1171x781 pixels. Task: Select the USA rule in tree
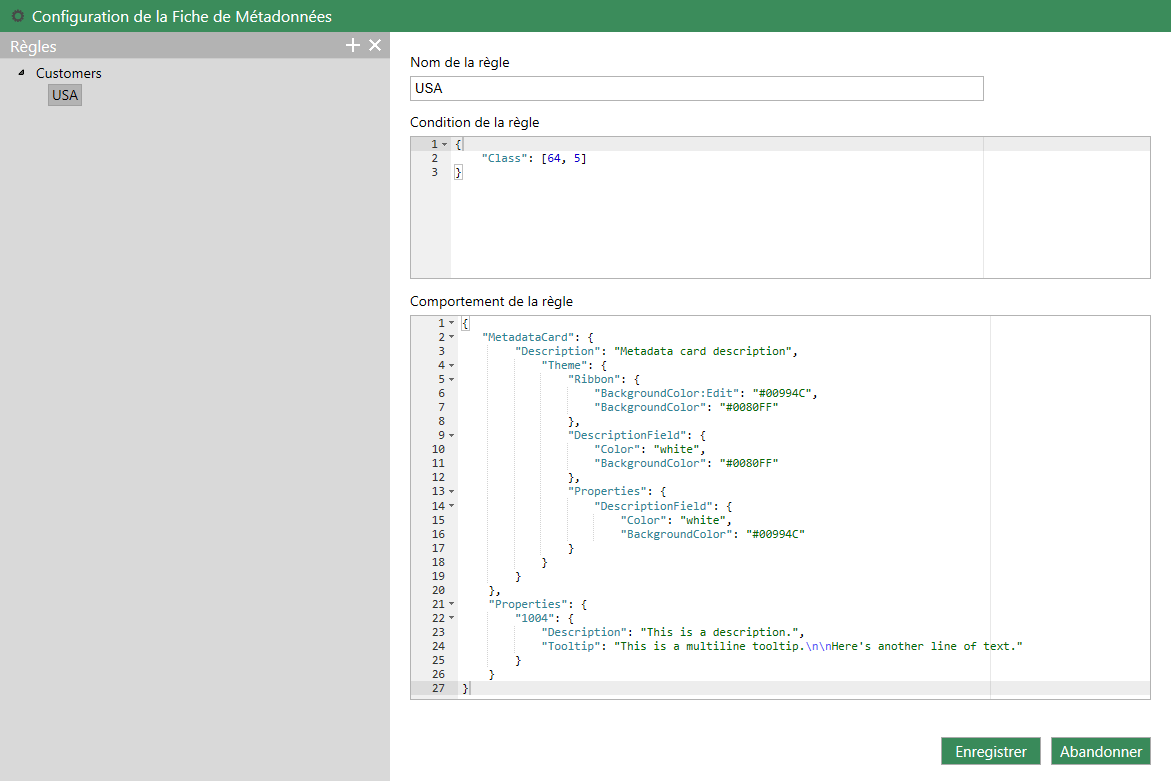point(65,96)
